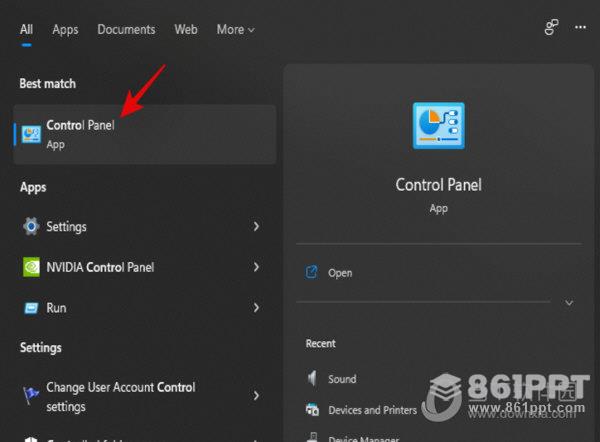The image size is (600, 442).
Task: Select the Web tab
Action: (186, 29)
